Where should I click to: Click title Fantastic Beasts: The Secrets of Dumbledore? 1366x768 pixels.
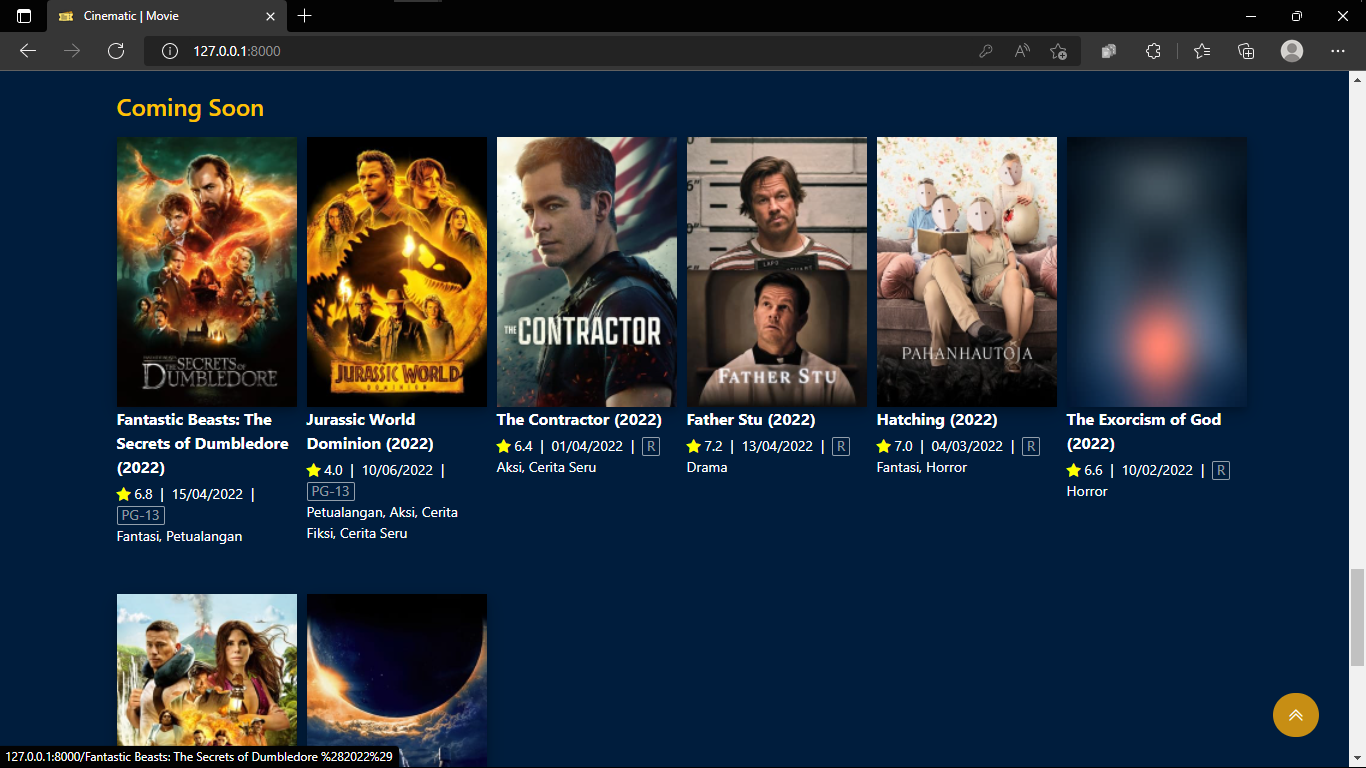(203, 444)
